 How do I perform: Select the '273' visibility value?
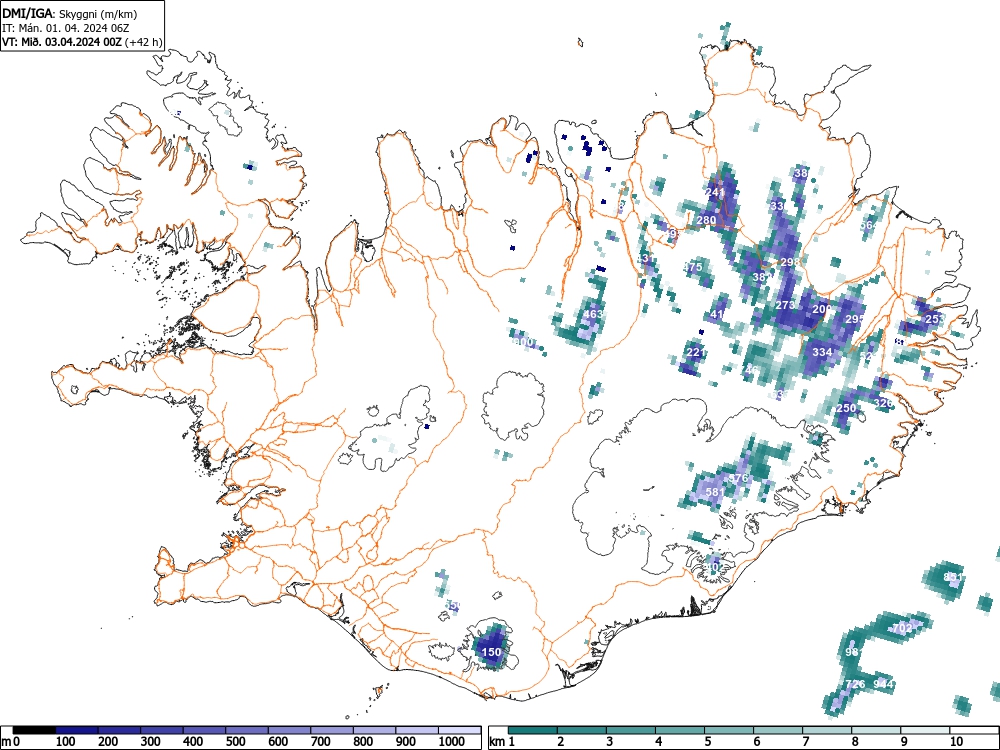[785, 305]
